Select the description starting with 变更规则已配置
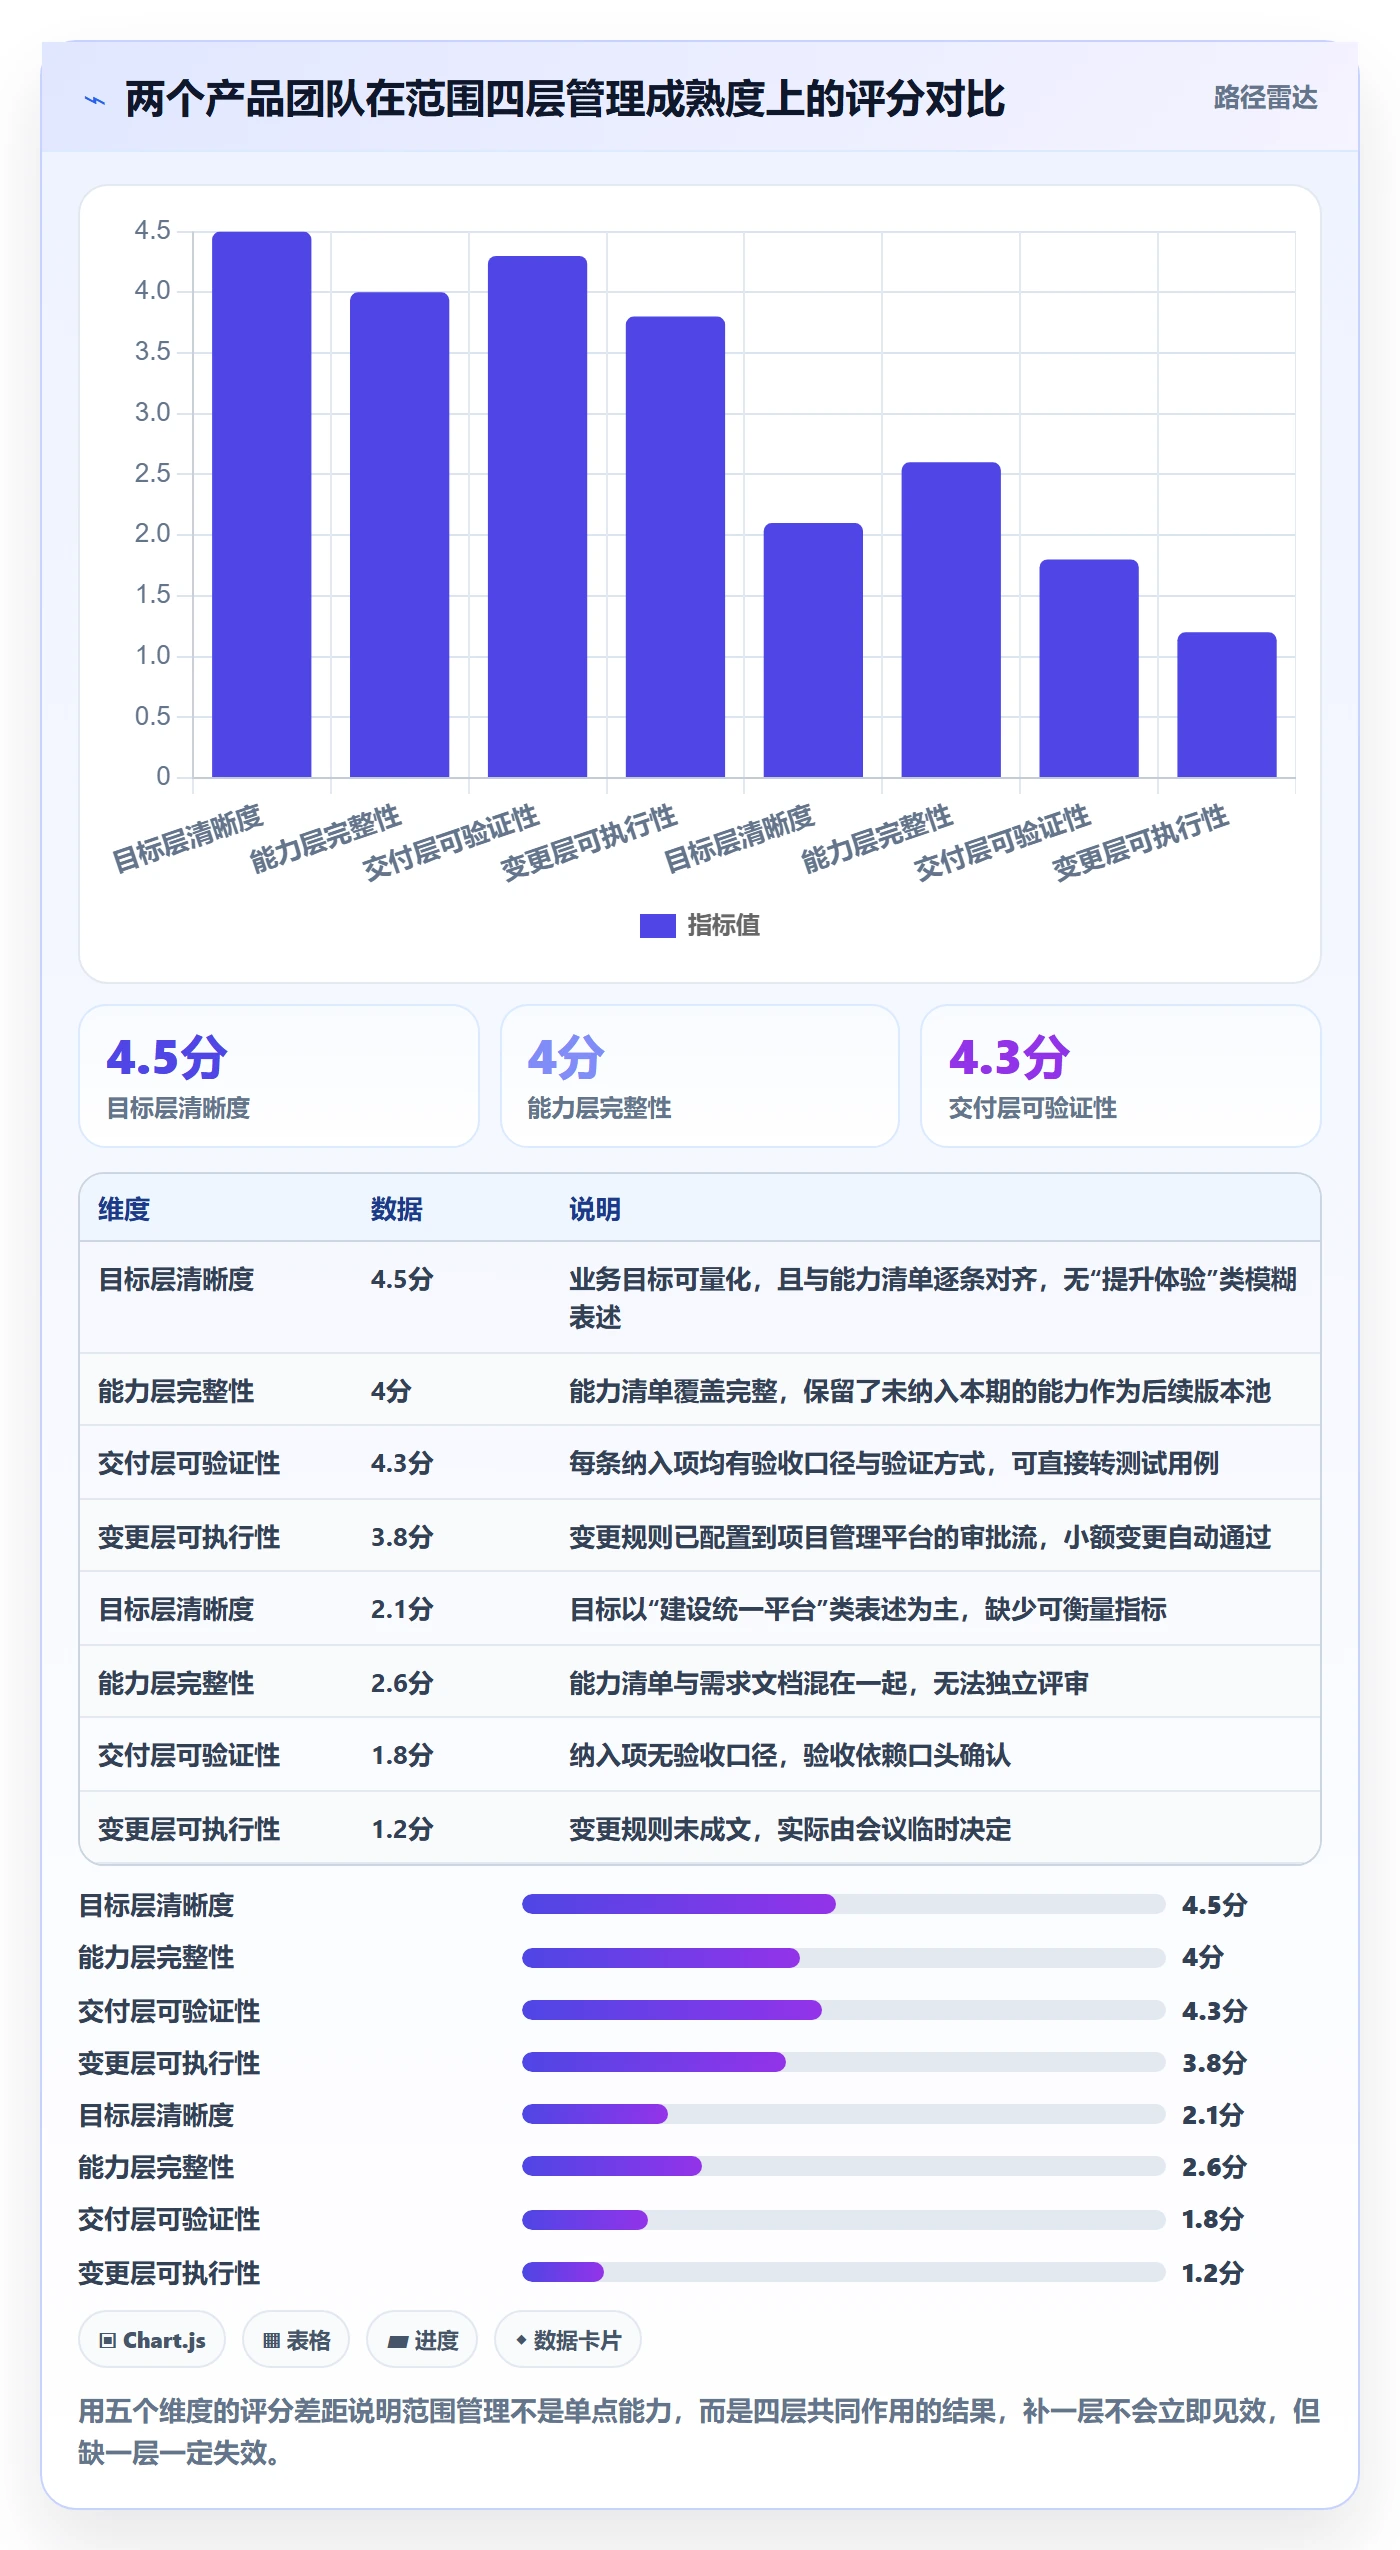This screenshot has width=1400, height=2550. [920, 1537]
